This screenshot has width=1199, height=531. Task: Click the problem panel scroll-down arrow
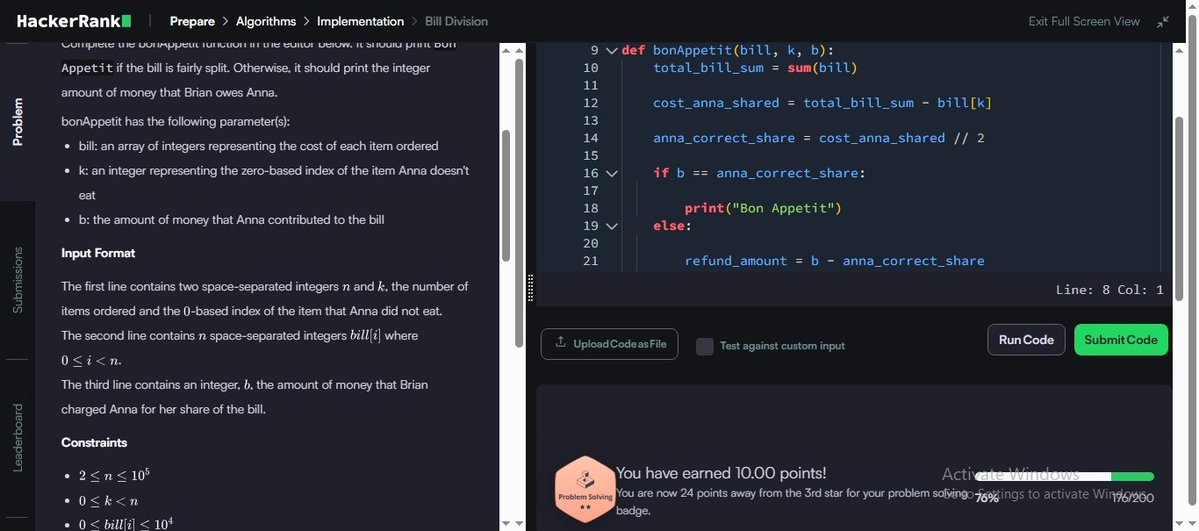pyautogui.click(x=506, y=523)
